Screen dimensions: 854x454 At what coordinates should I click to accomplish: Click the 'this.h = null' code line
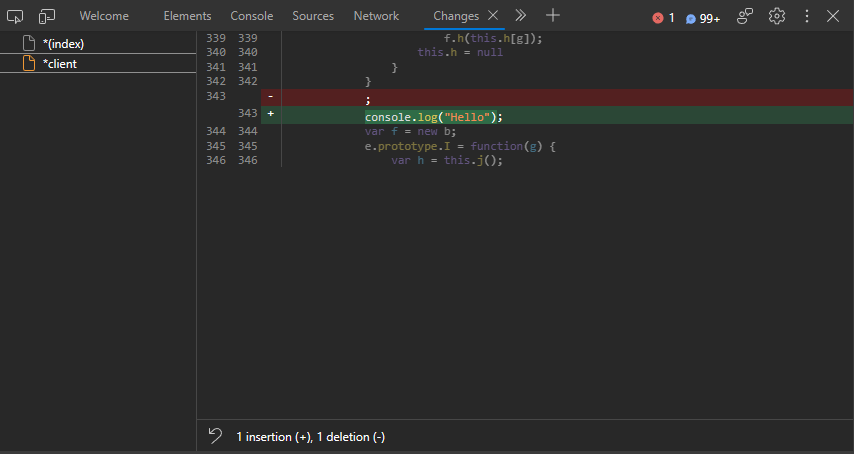point(460,52)
